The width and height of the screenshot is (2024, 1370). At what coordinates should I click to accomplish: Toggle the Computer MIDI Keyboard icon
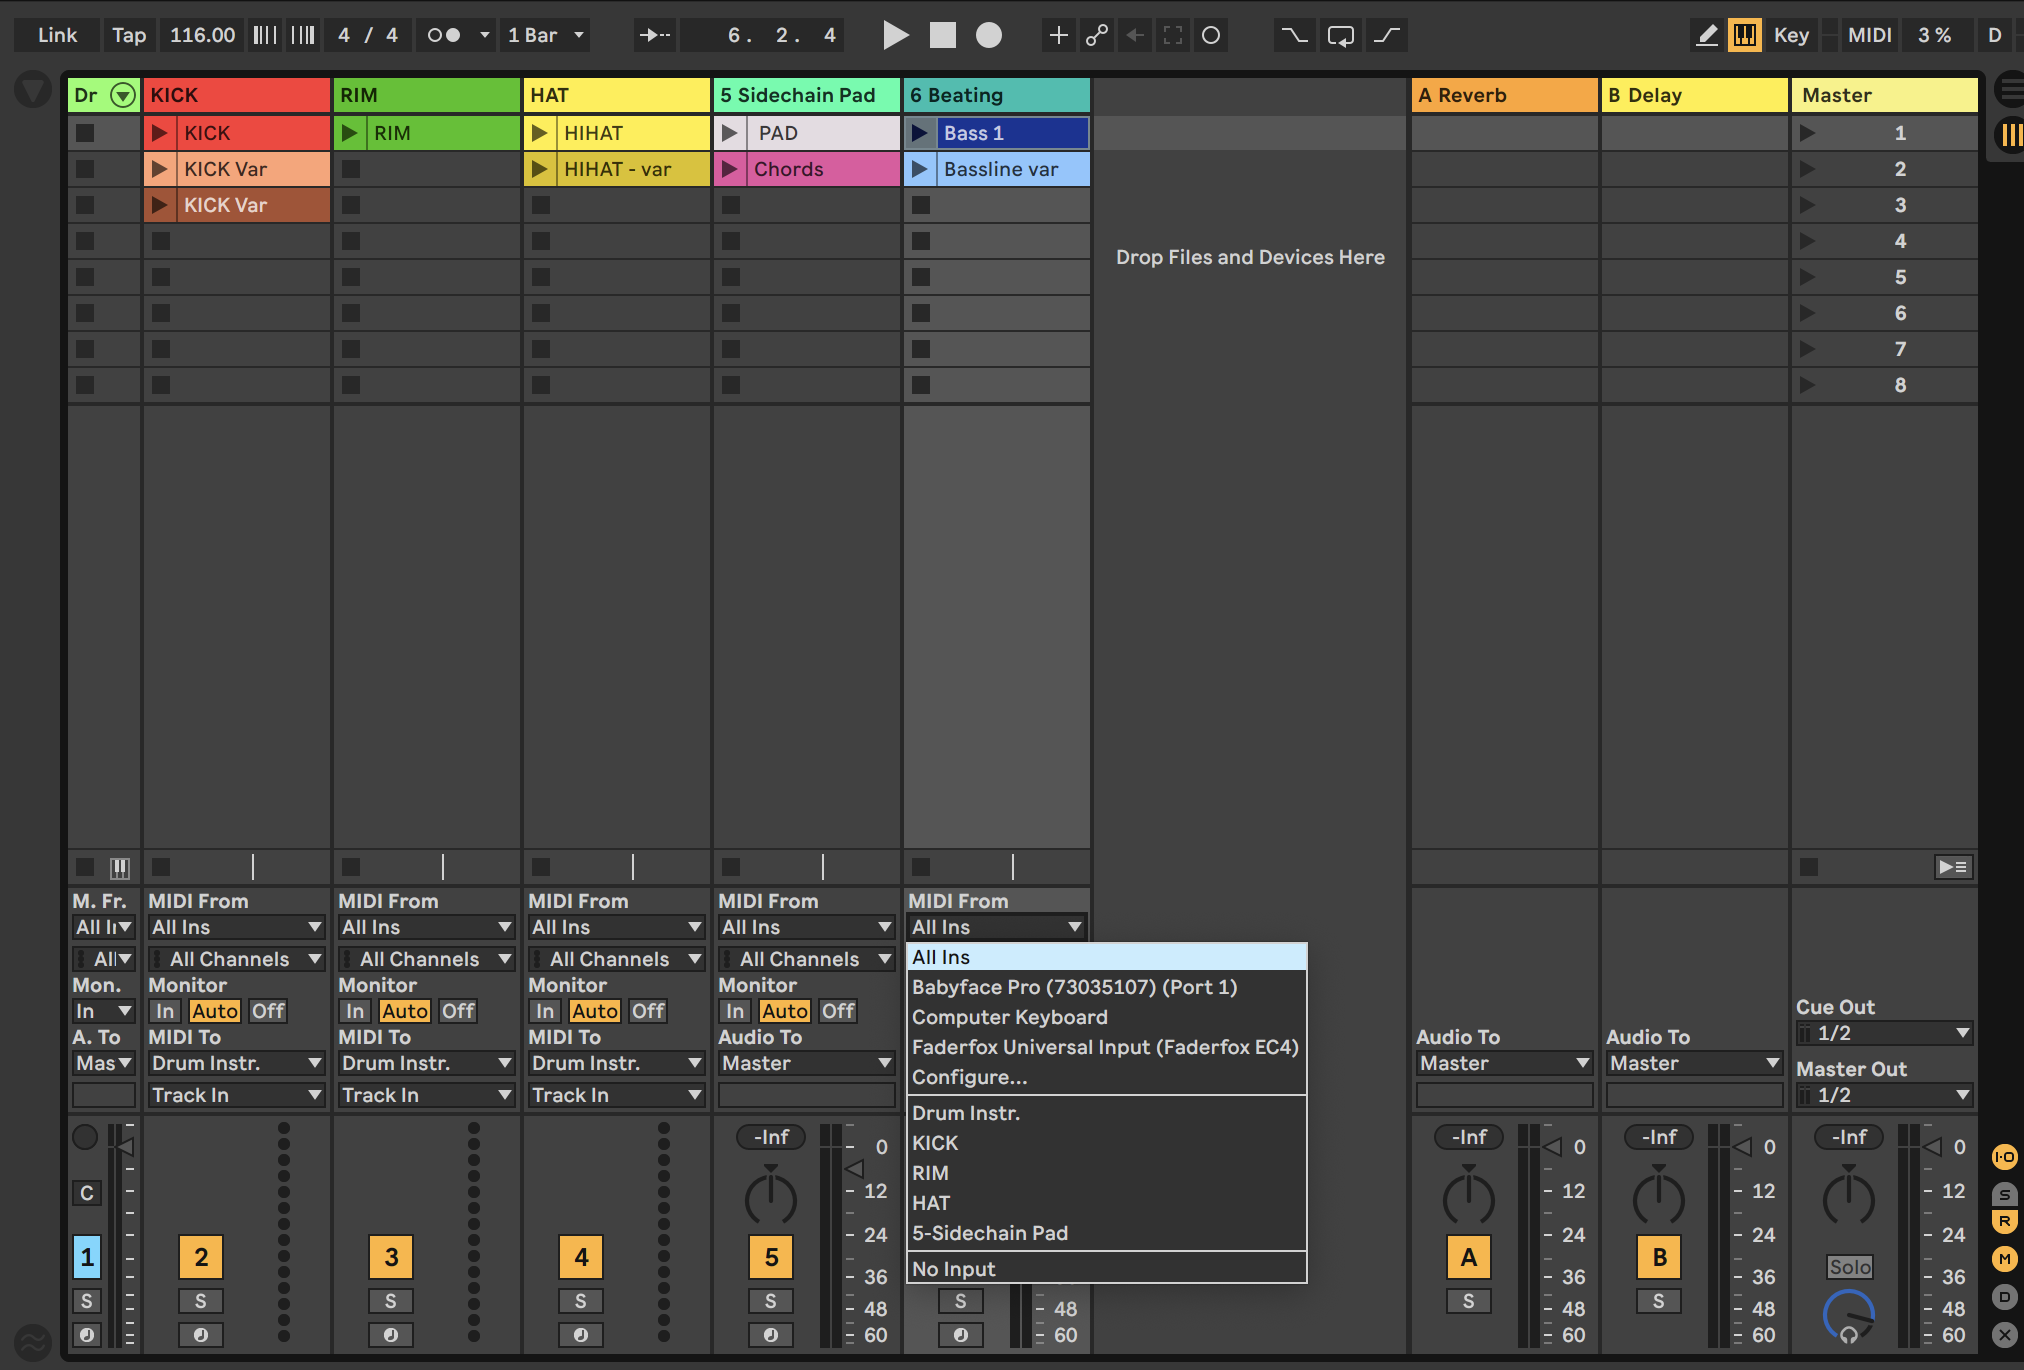(1744, 36)
